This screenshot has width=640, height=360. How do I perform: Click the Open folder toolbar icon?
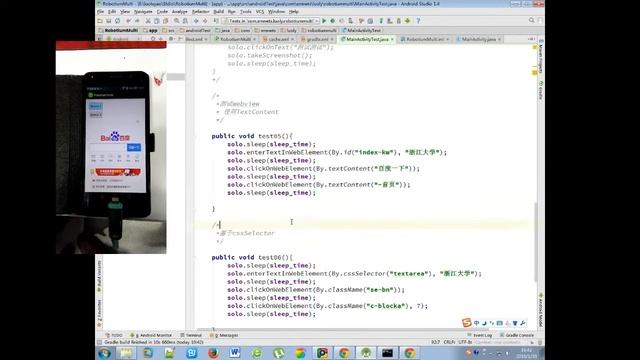100,21
